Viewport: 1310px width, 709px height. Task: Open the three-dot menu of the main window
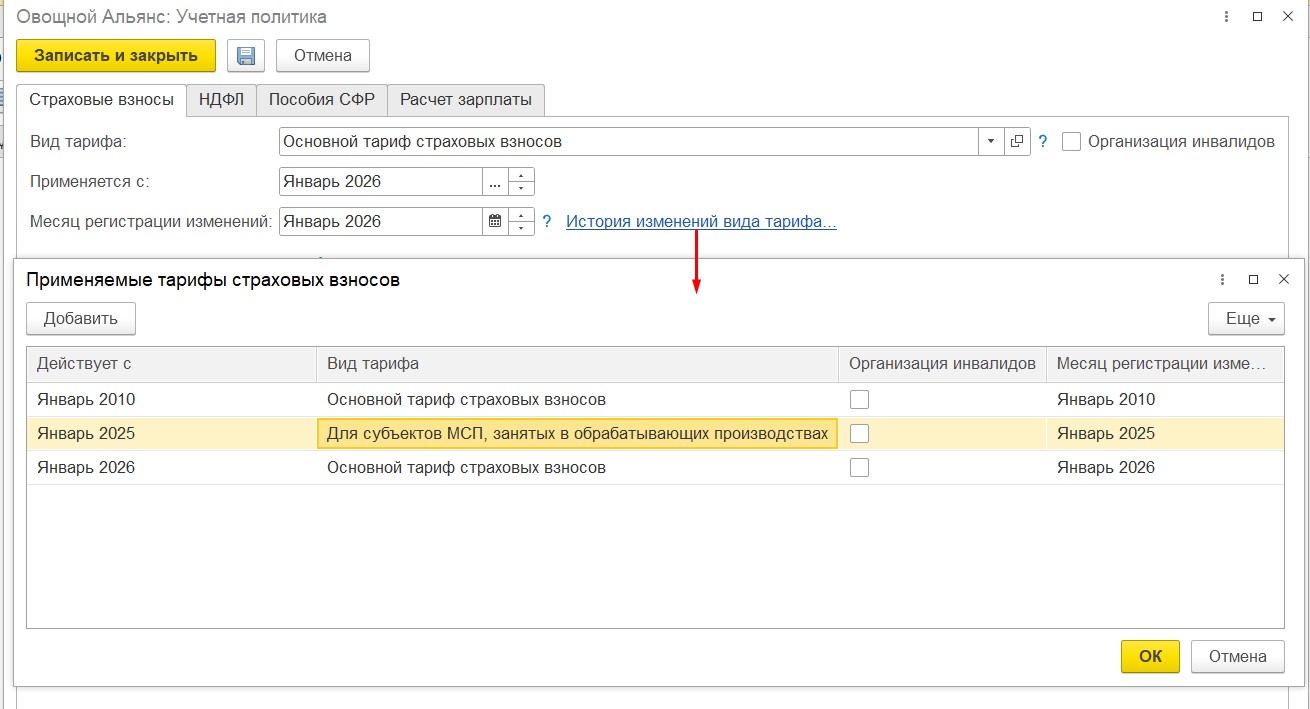click(1226, 17)
